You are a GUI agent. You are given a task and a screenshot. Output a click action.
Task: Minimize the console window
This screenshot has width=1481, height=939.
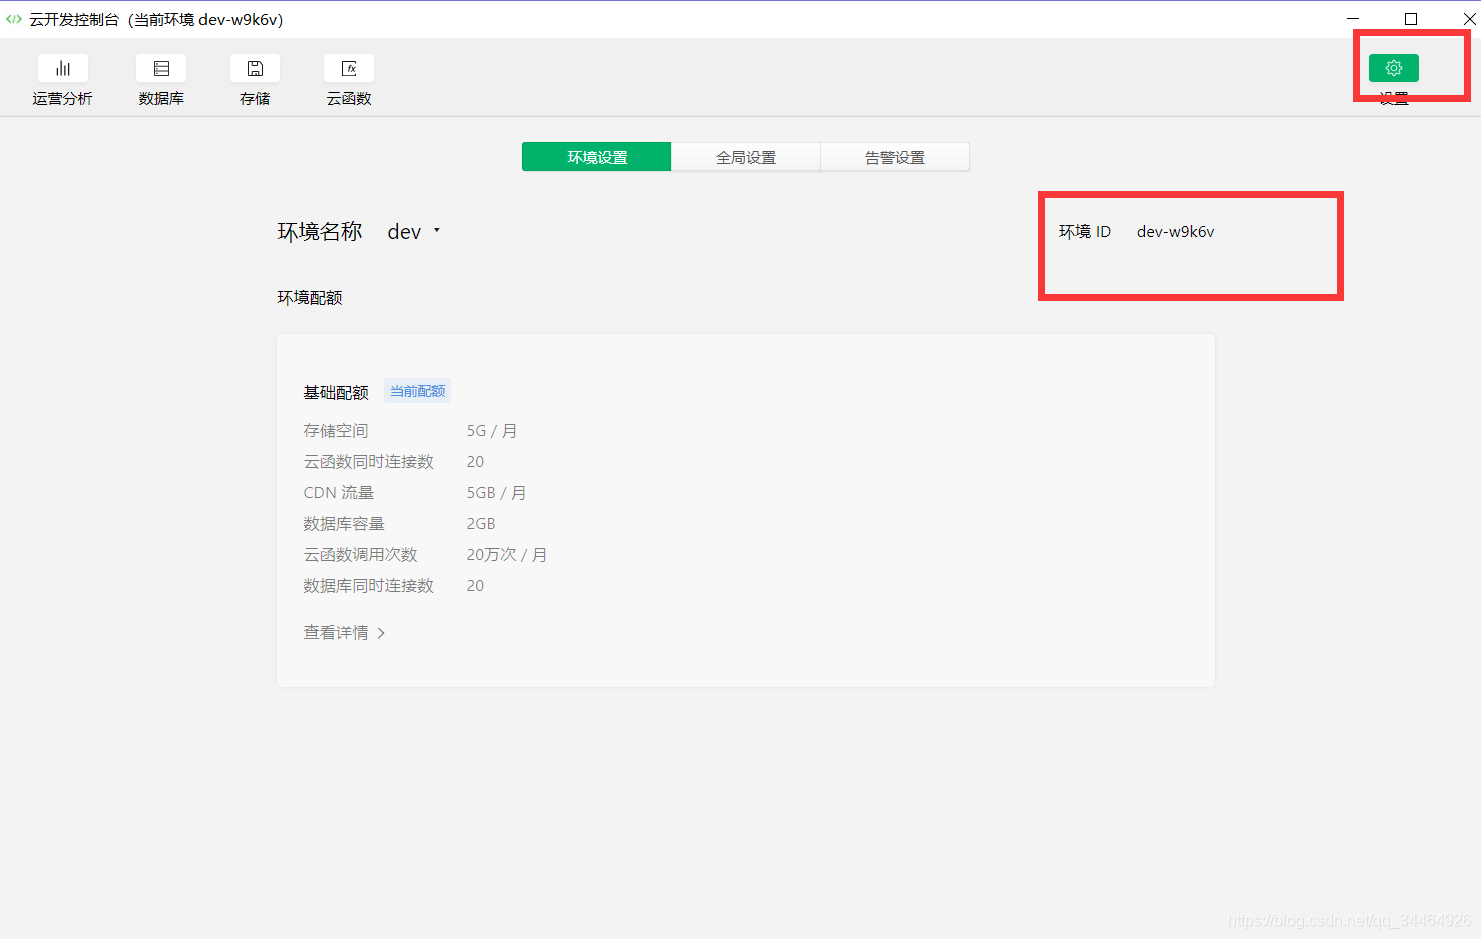pos(1353,19)
